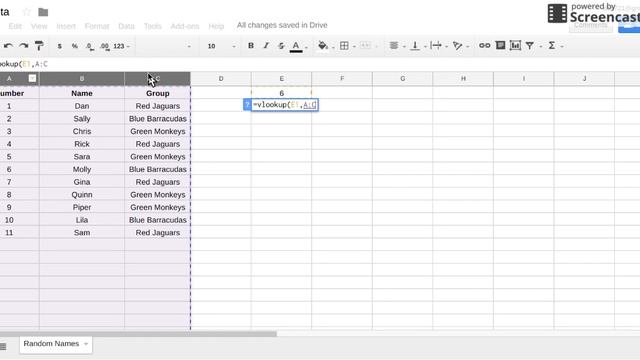Toggle Italic formatting

[x=266, y=46]
